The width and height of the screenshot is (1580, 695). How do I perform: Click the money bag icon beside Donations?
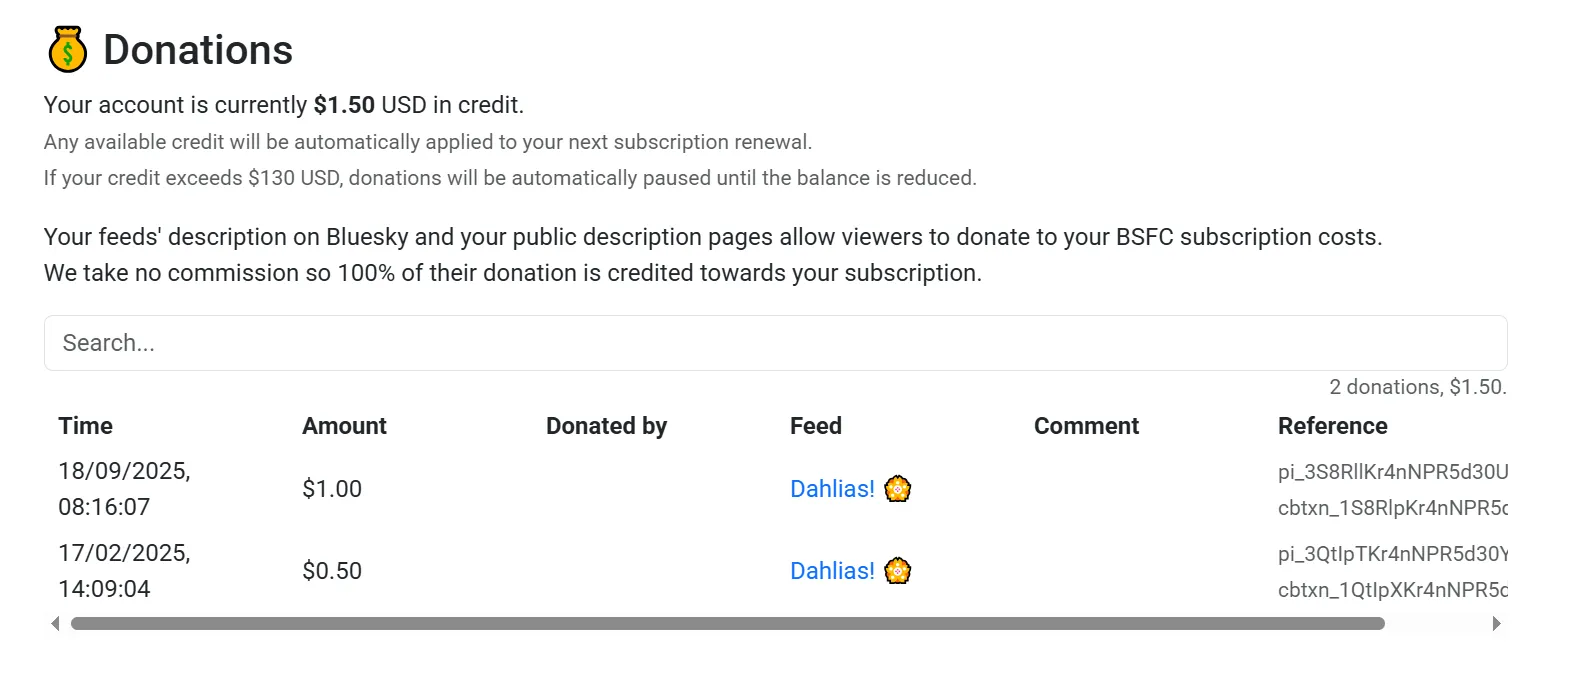point(67,50)
